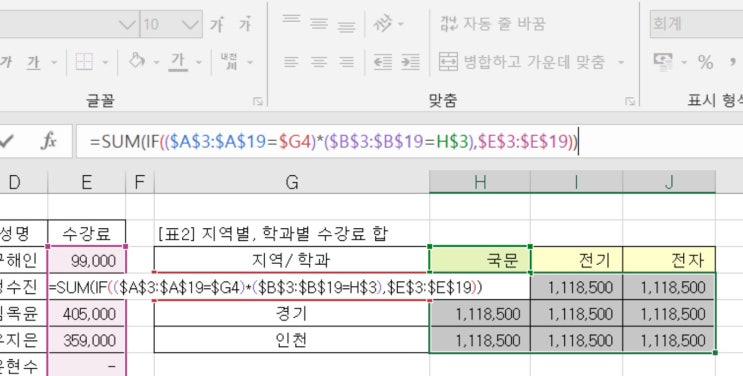Image resolution: width=743 pixels, height=376 pixels.
Task: Open the 회계 number format combo box
Action: [x=697, y=23]
